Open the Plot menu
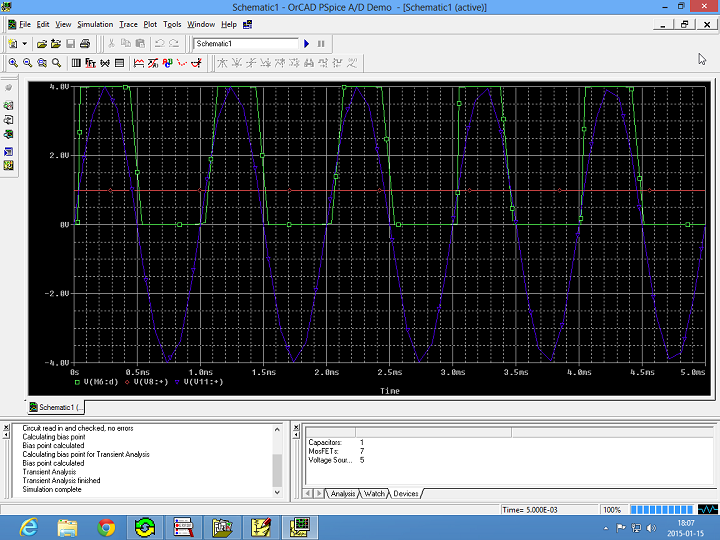 (150, 24)
